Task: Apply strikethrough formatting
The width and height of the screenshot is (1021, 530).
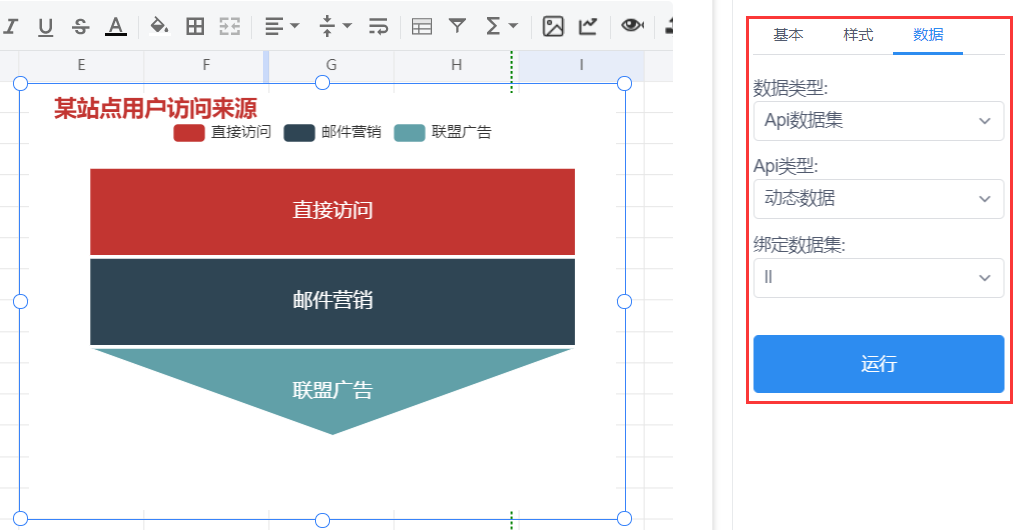Action: click(80, 27)
